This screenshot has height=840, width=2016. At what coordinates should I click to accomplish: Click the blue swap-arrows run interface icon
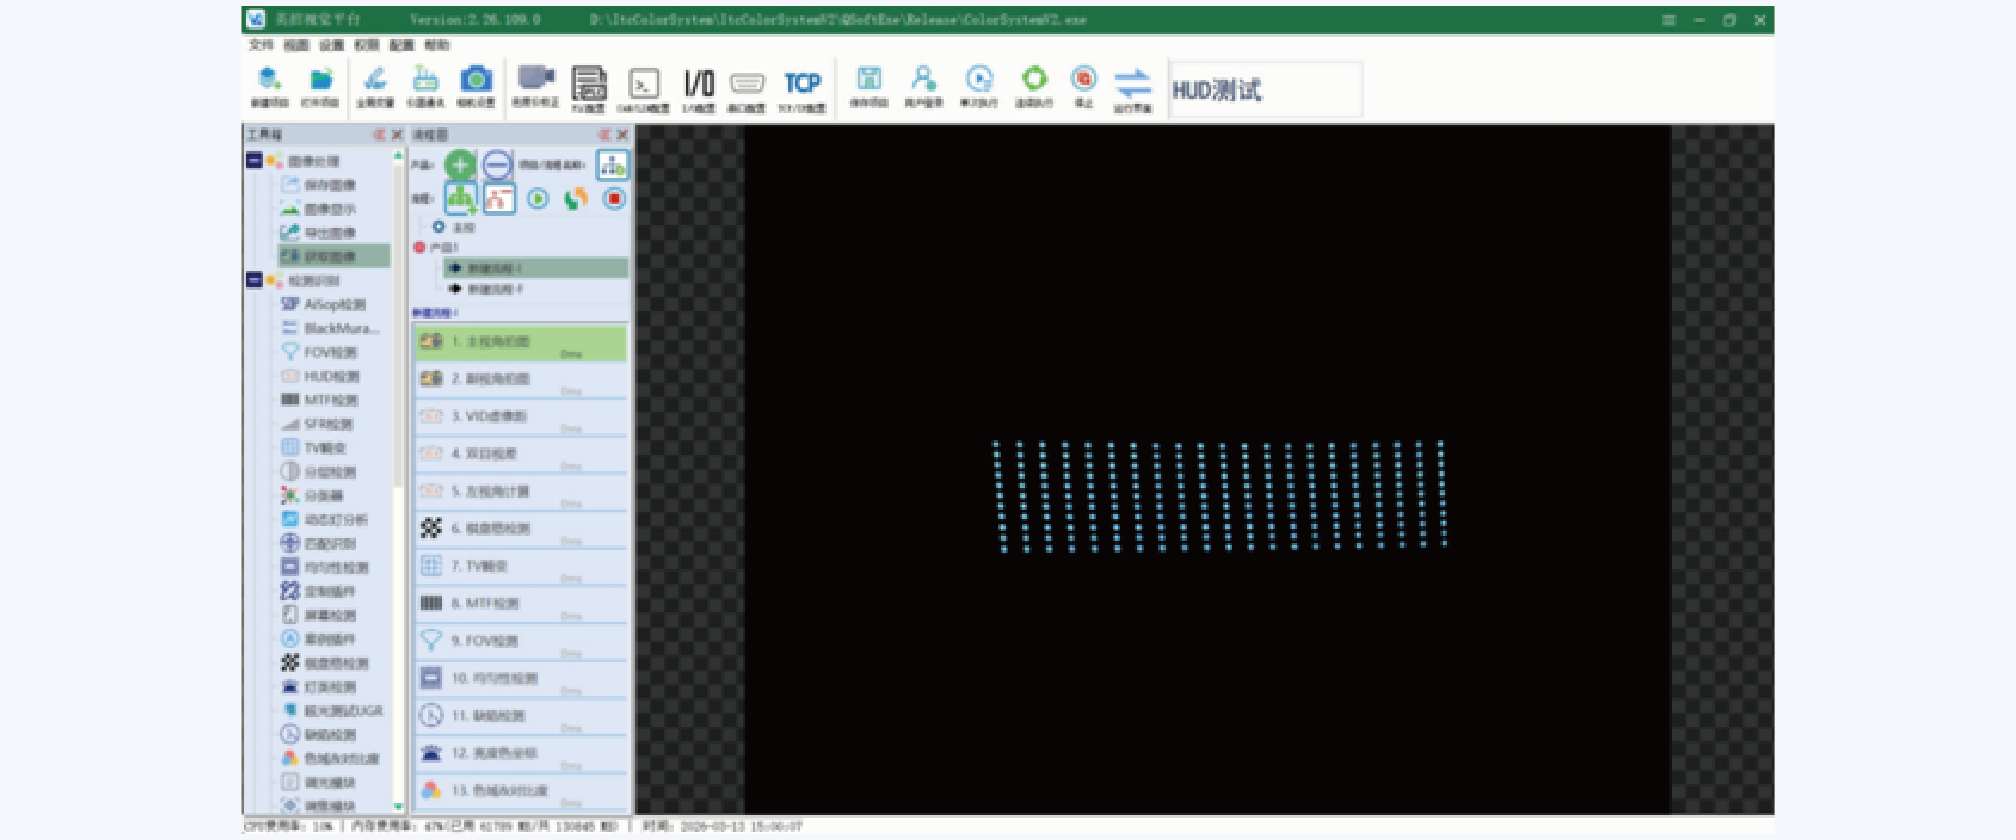click(x=1133, y=82)
